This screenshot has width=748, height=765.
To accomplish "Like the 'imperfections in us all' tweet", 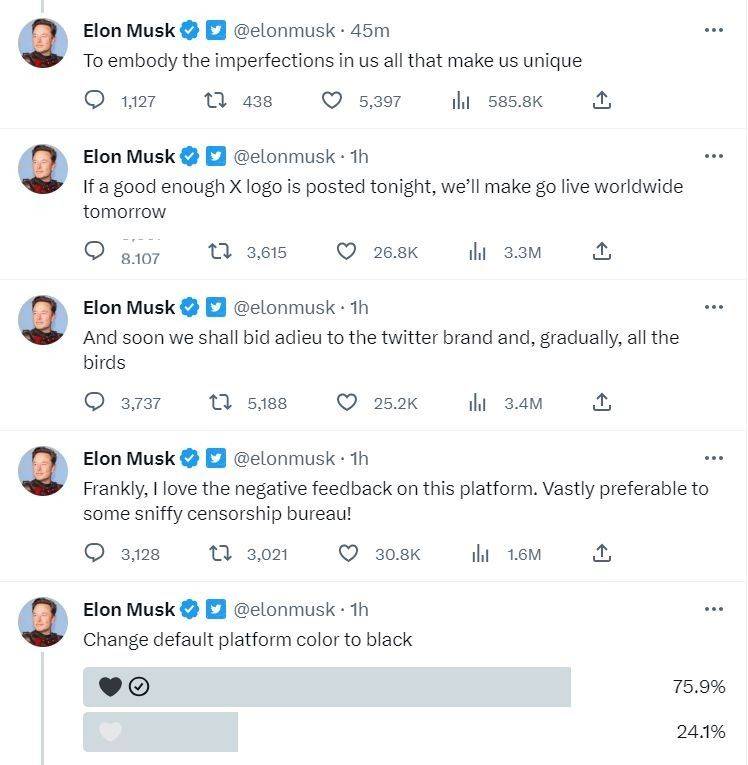I will (332, 100).
